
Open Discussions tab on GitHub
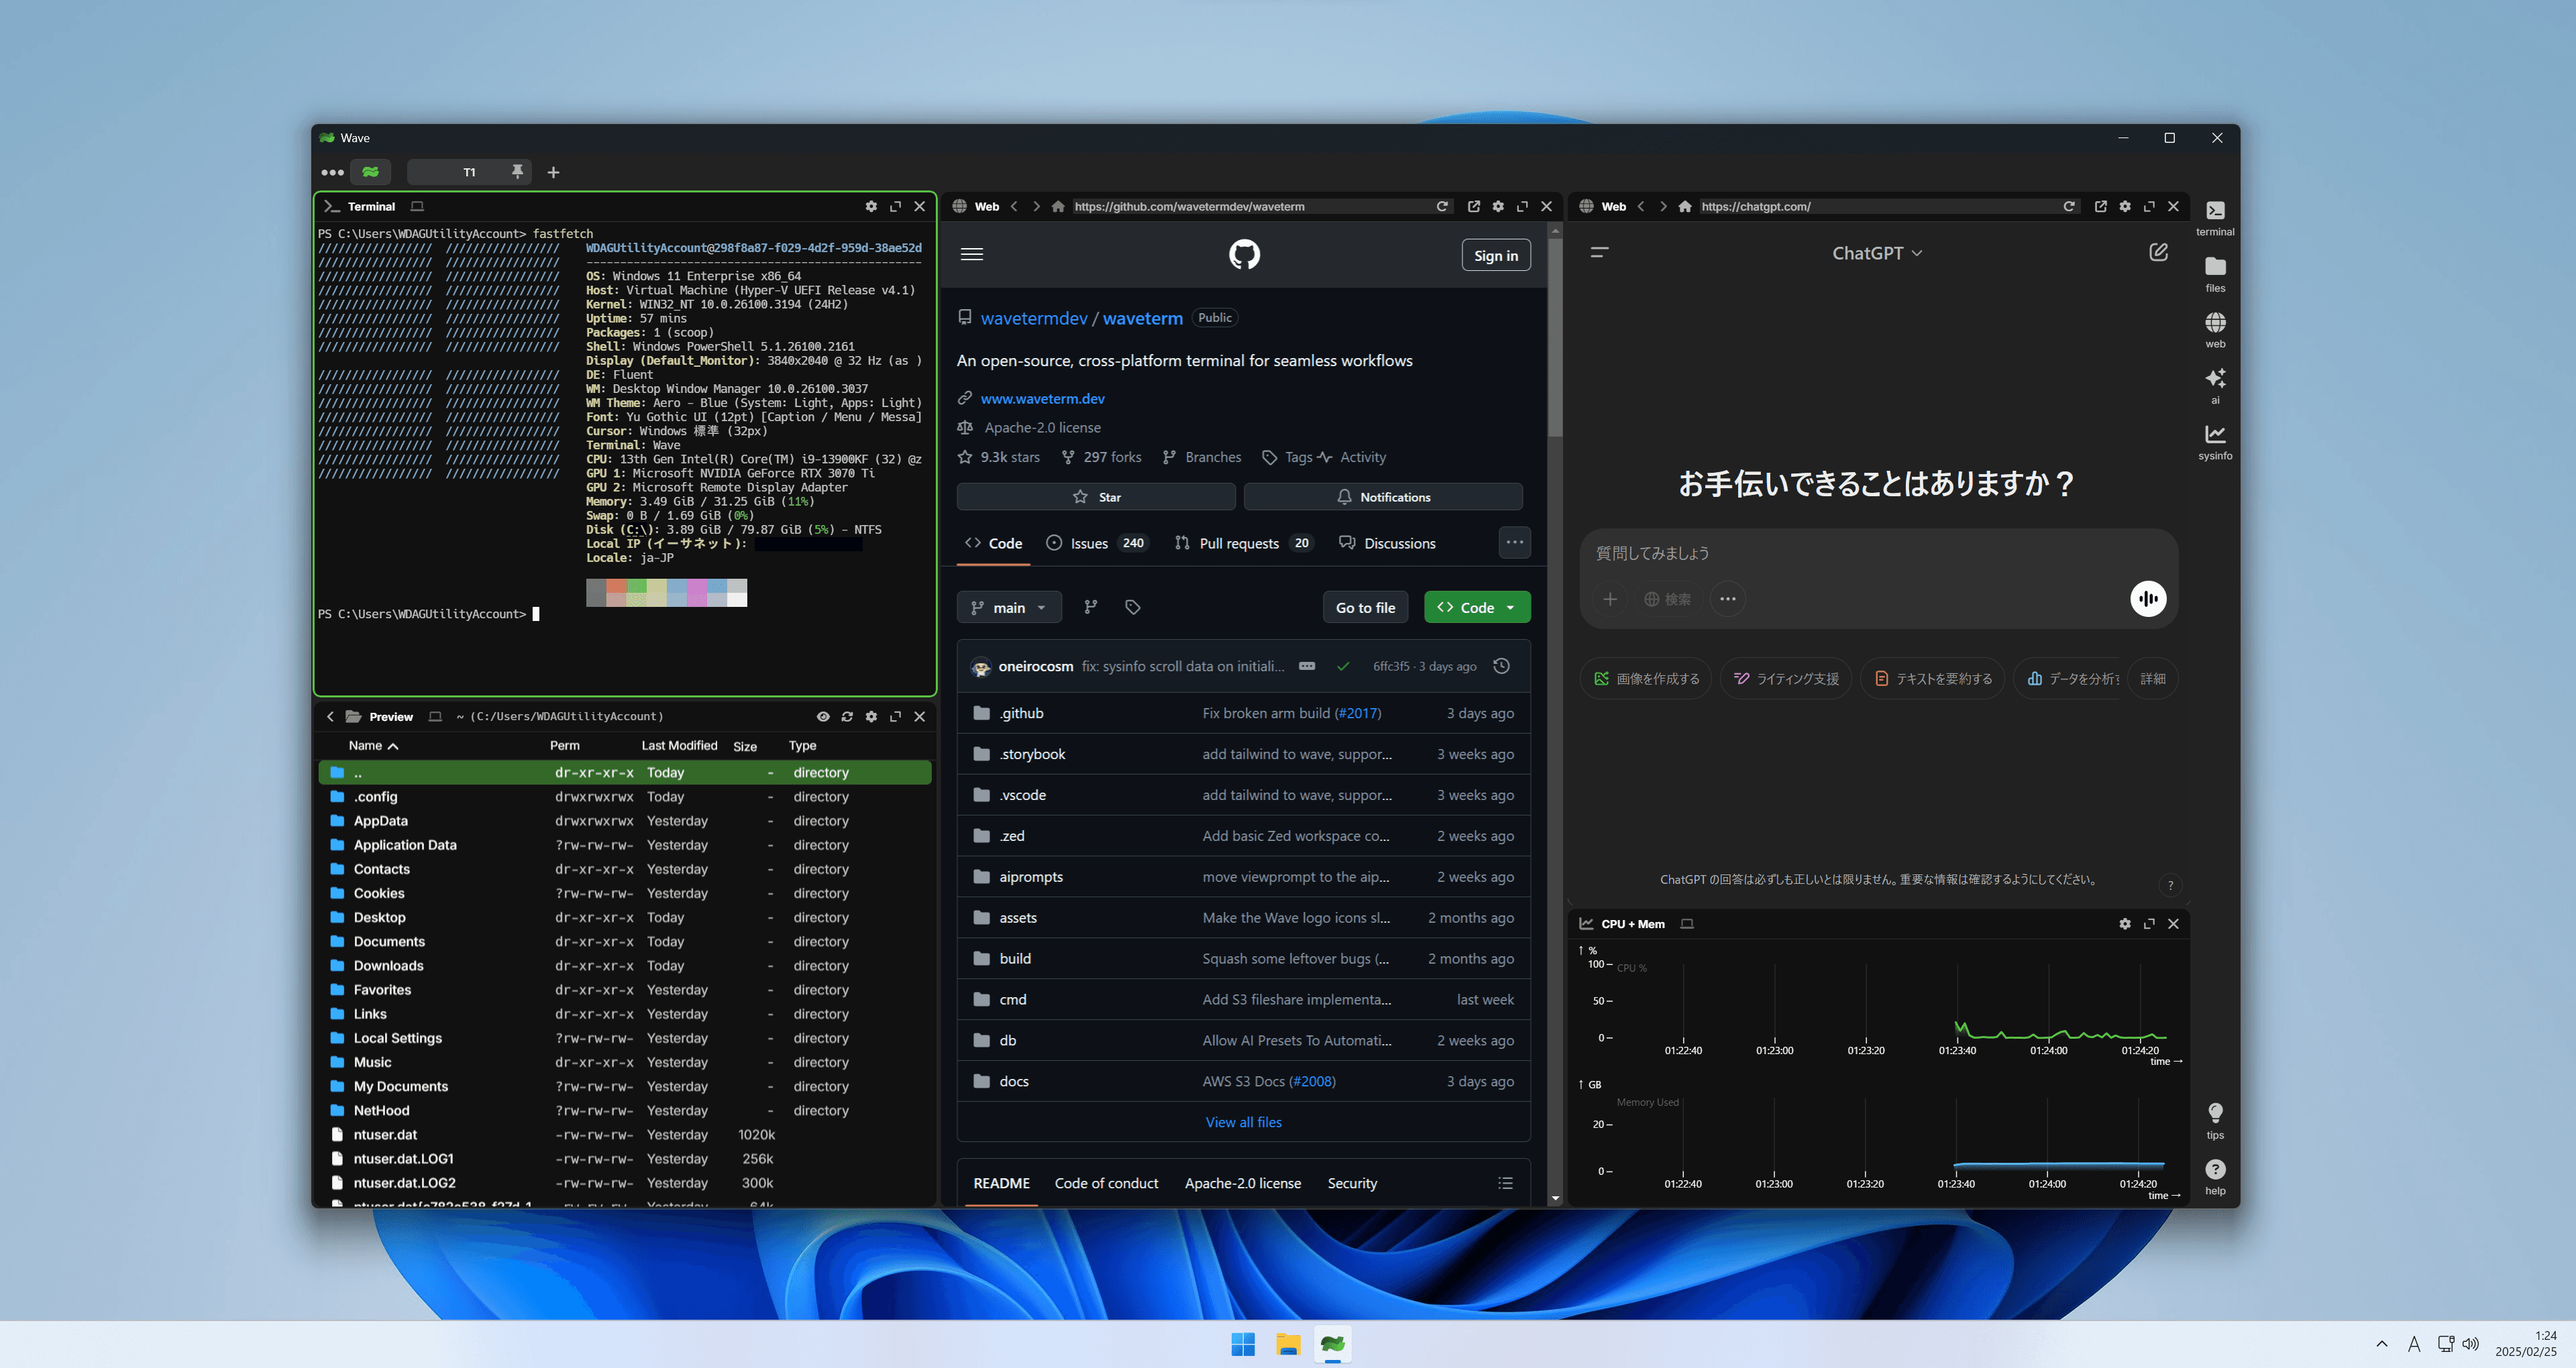click(x=1386, y=543)
